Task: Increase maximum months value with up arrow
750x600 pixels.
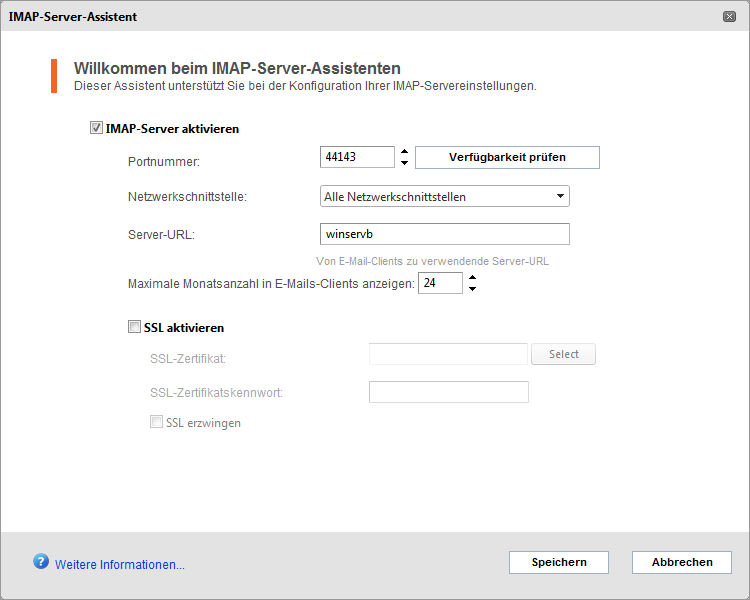Action: point(472,278)
